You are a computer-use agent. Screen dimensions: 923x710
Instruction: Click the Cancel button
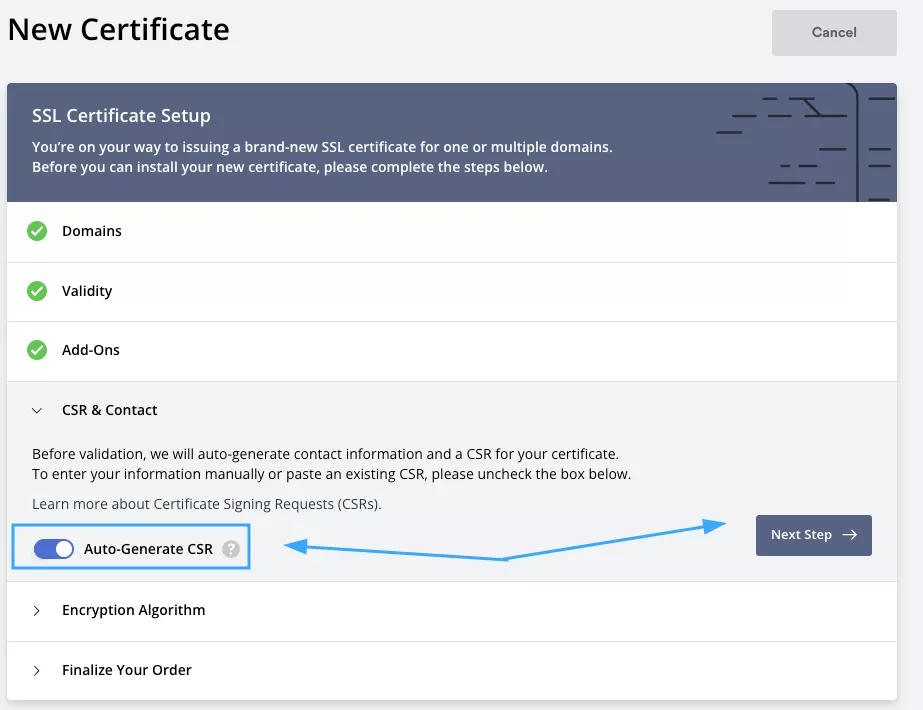point(833,32)
